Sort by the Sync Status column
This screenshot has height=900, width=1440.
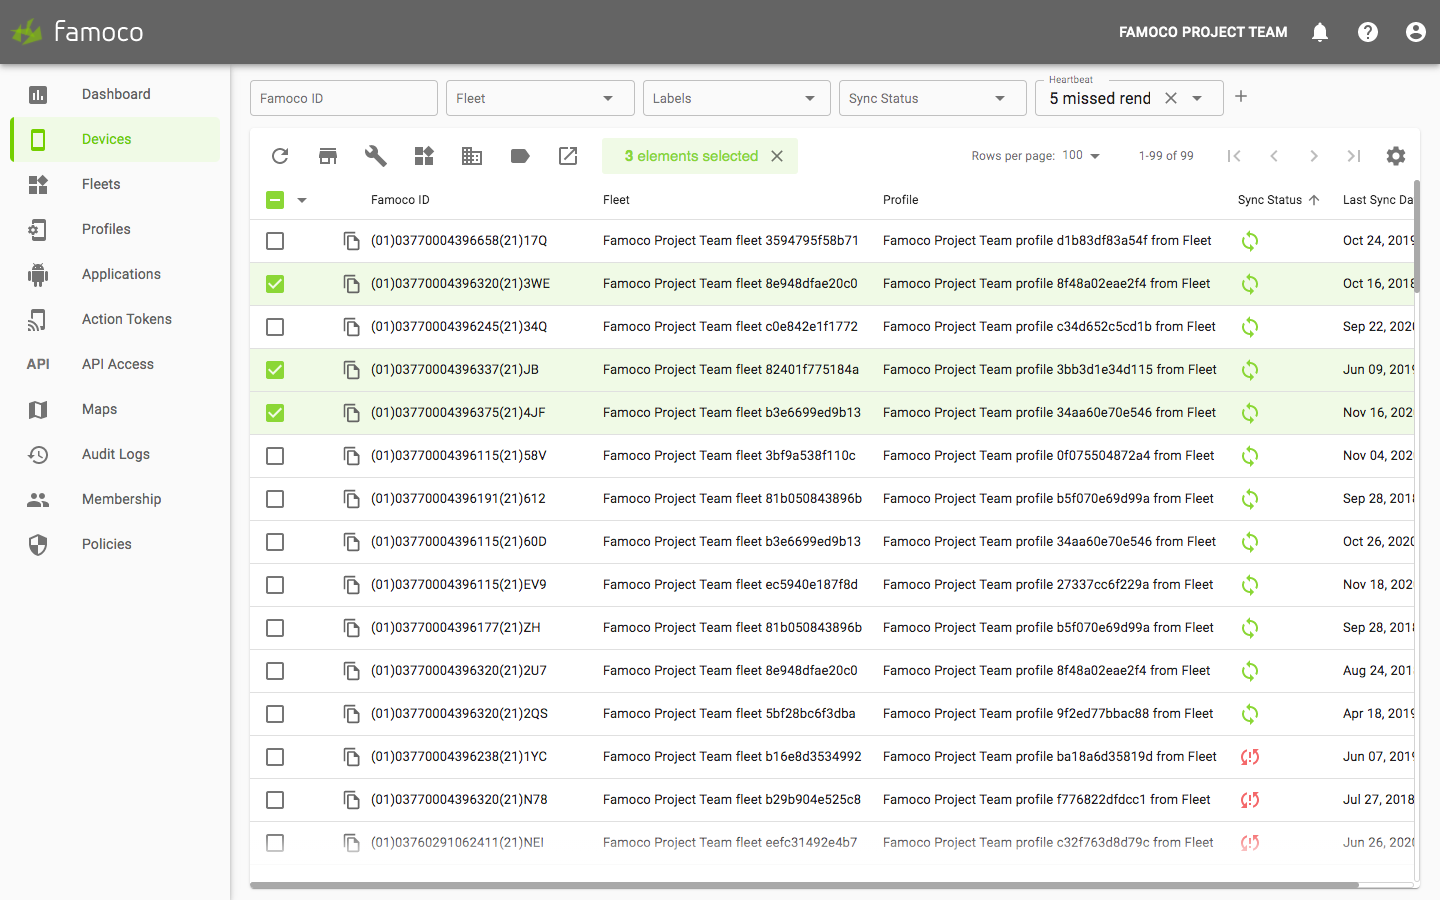[x=1278, y=200]
